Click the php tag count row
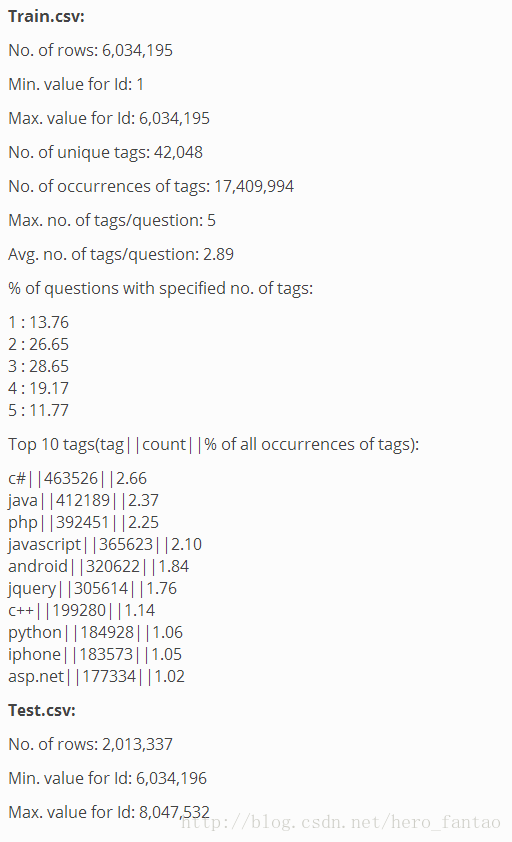Screen dimensions: 512x842 tap(83, 522)
